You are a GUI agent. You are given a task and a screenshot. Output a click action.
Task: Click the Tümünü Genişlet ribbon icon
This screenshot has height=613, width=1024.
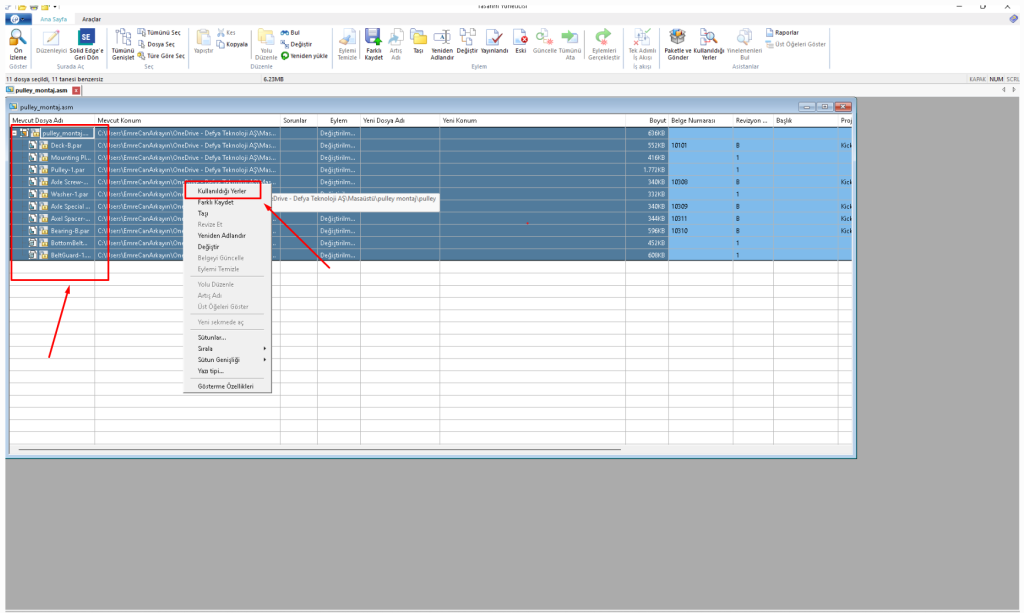122,38
